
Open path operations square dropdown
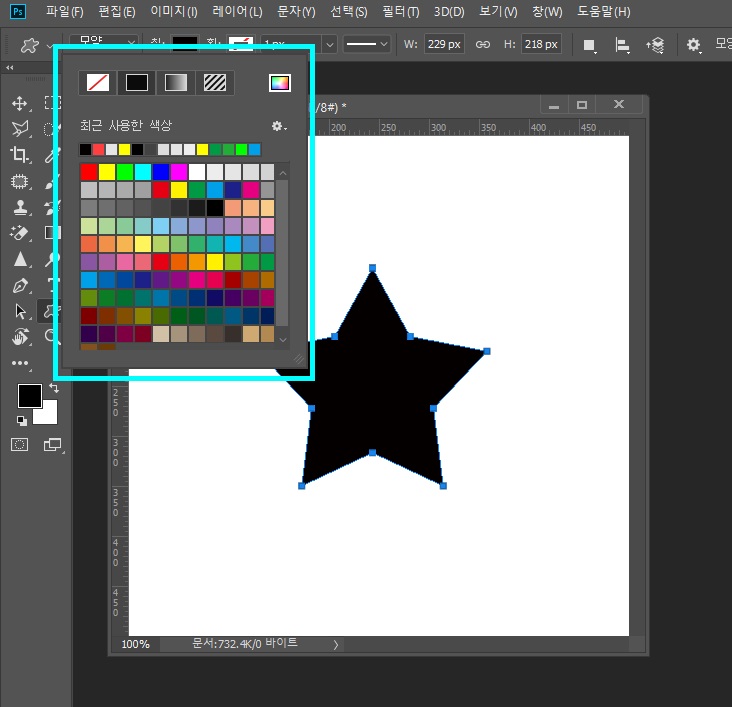(x=589, y=45)
